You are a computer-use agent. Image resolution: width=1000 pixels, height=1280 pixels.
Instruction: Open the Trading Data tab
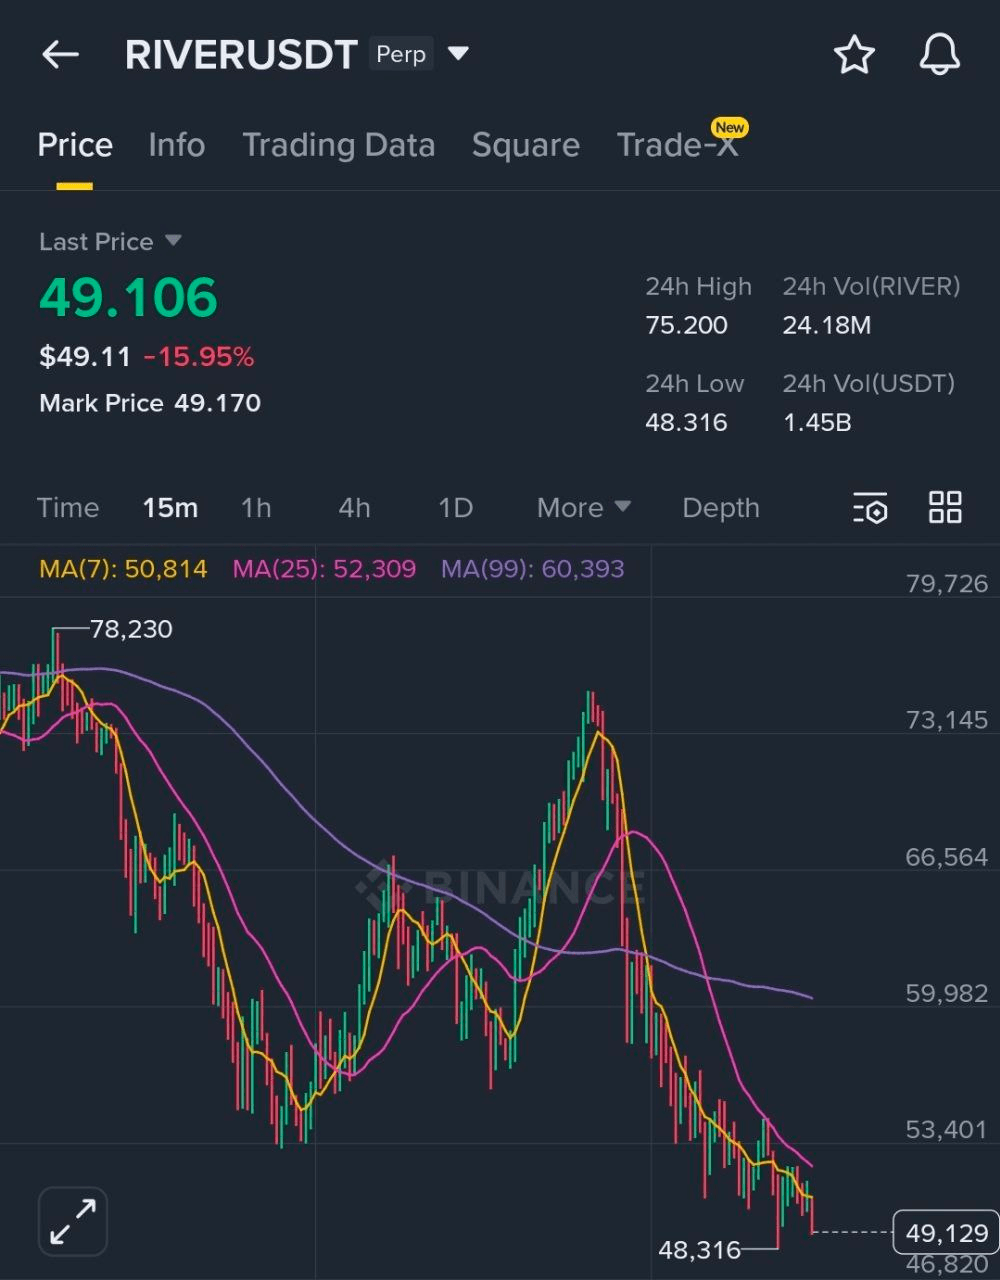[x=338, y=146]
